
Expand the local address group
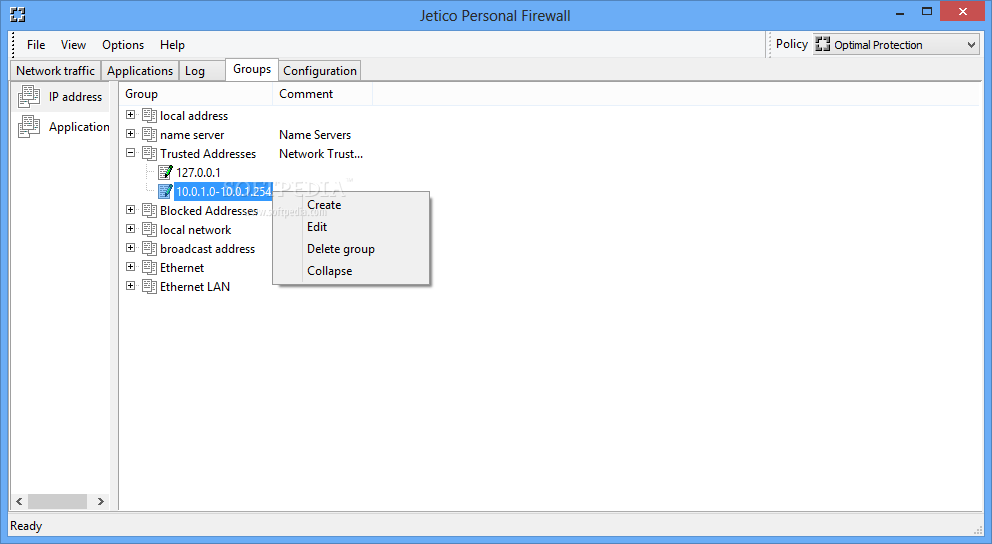(130, 114)
